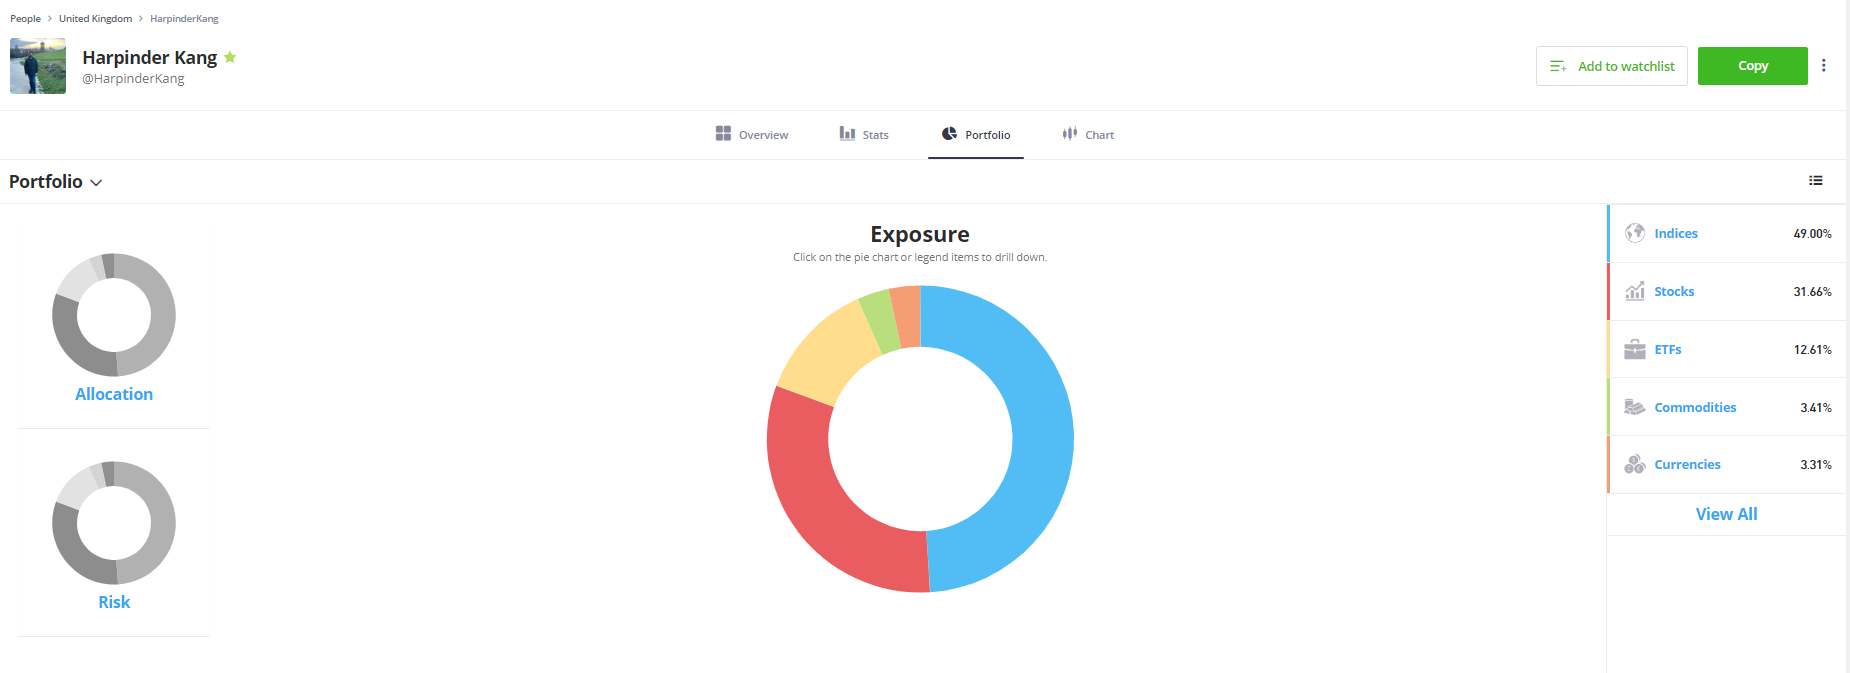This screenshot has height=673, width=1850.
Task: Click the green star next to name
Action: (x=230, y=57)
